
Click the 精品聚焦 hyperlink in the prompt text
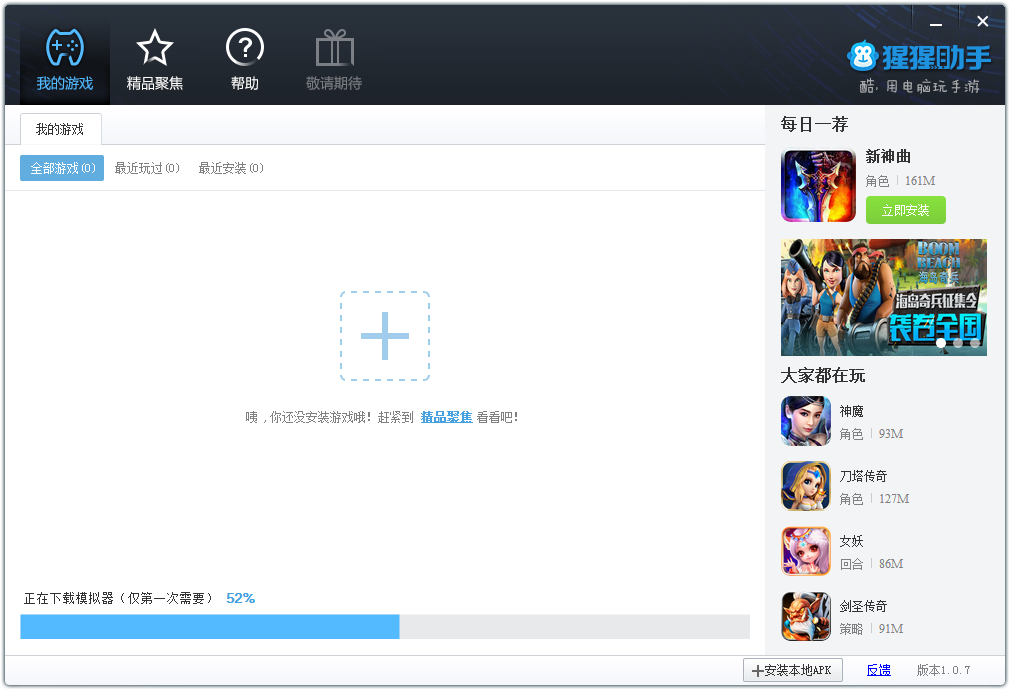(447, 416)
